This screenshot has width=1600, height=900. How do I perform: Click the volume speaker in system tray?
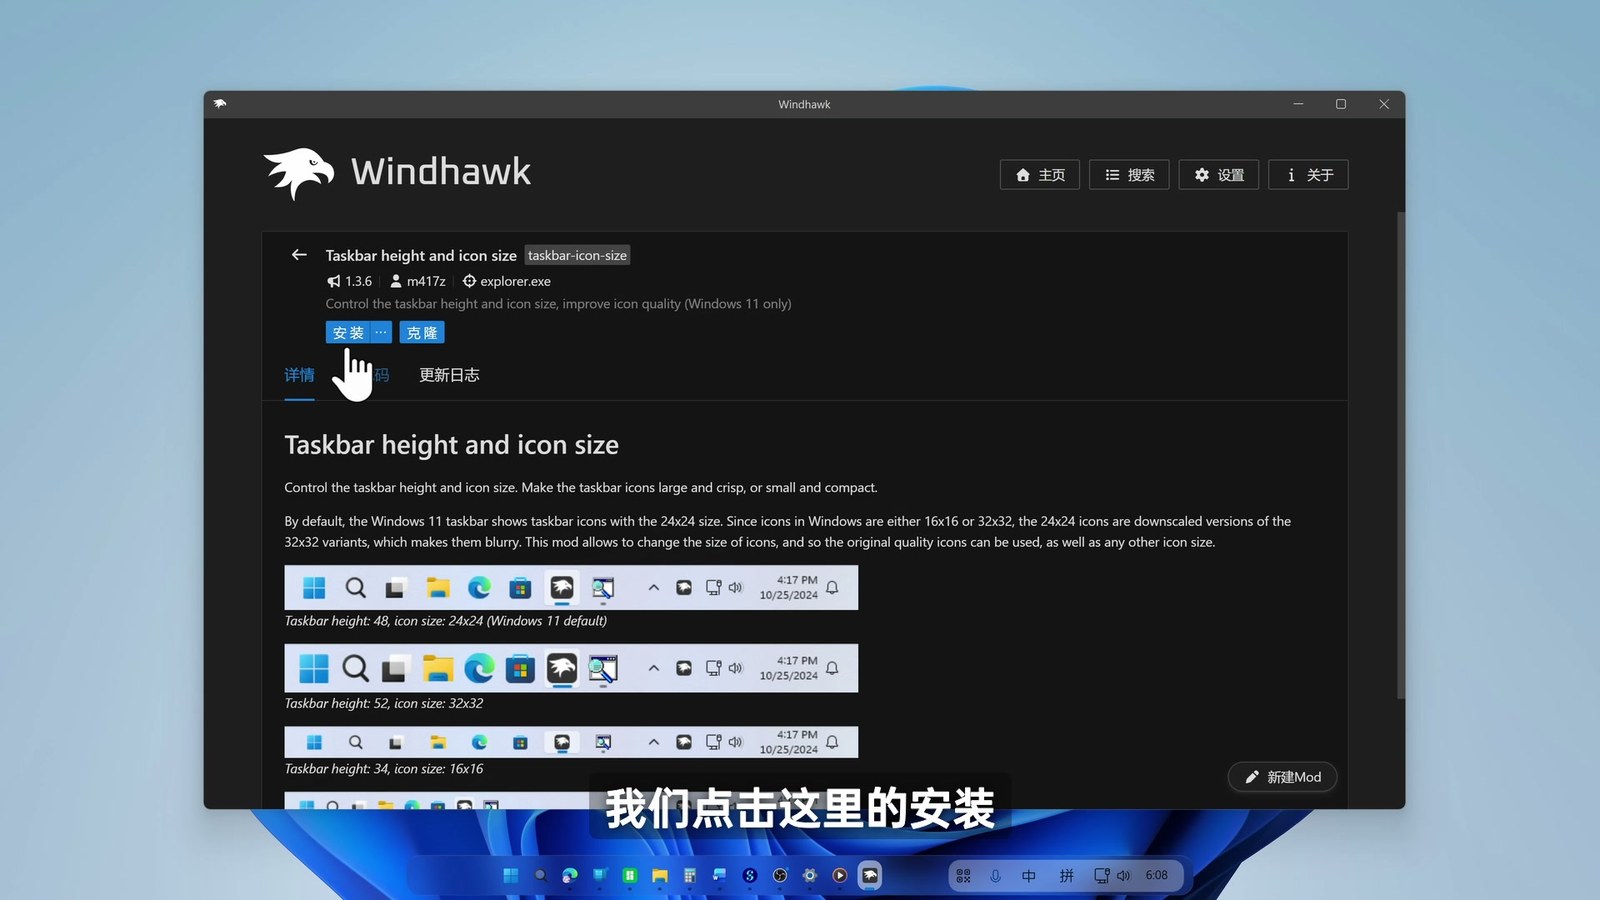point(1123,876)
